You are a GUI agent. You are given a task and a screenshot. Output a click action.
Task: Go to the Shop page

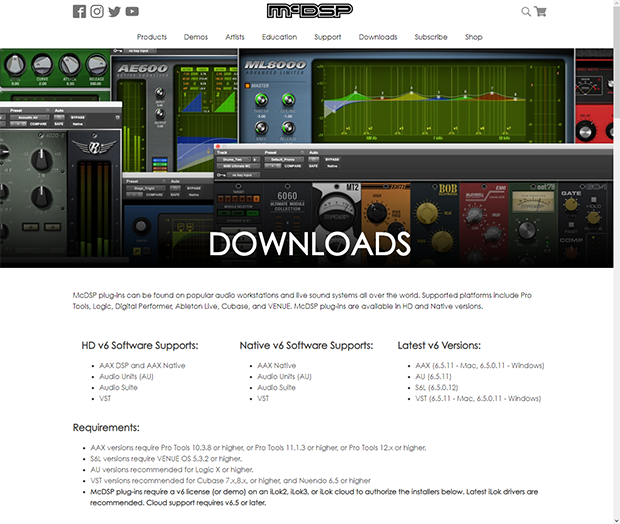click(474, 37)
